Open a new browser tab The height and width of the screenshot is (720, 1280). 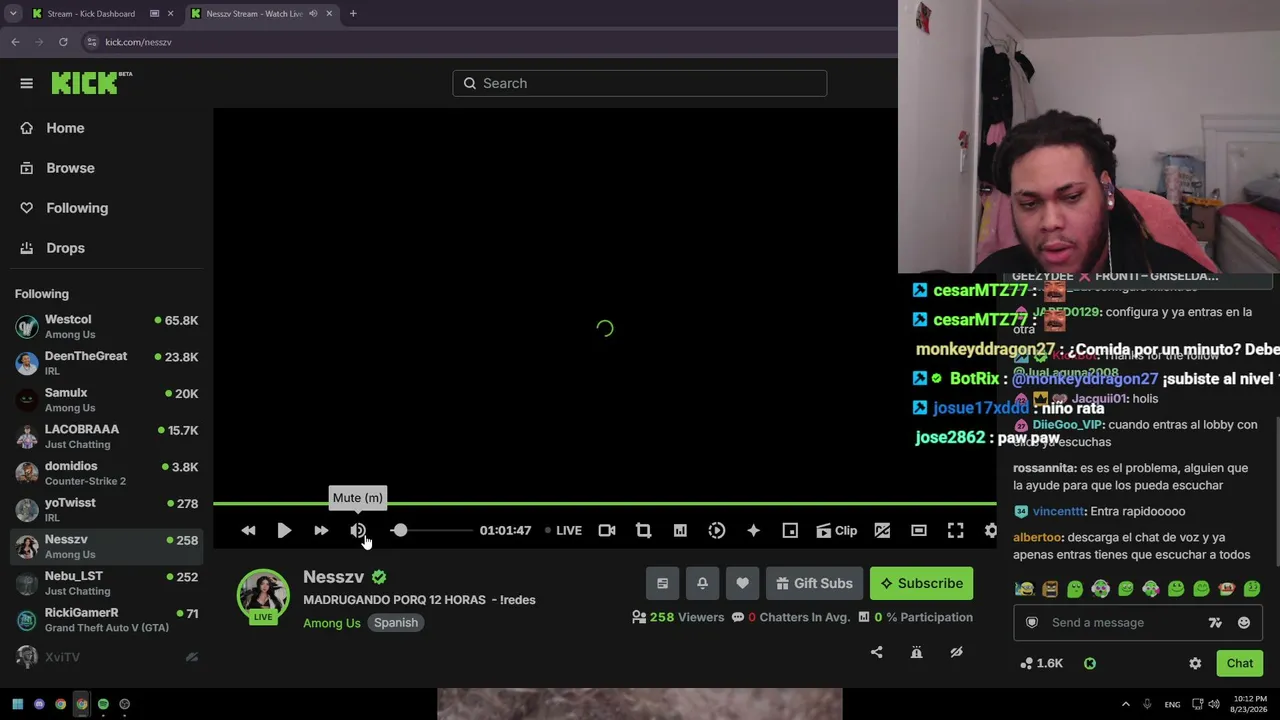click(x=353, y=14)
